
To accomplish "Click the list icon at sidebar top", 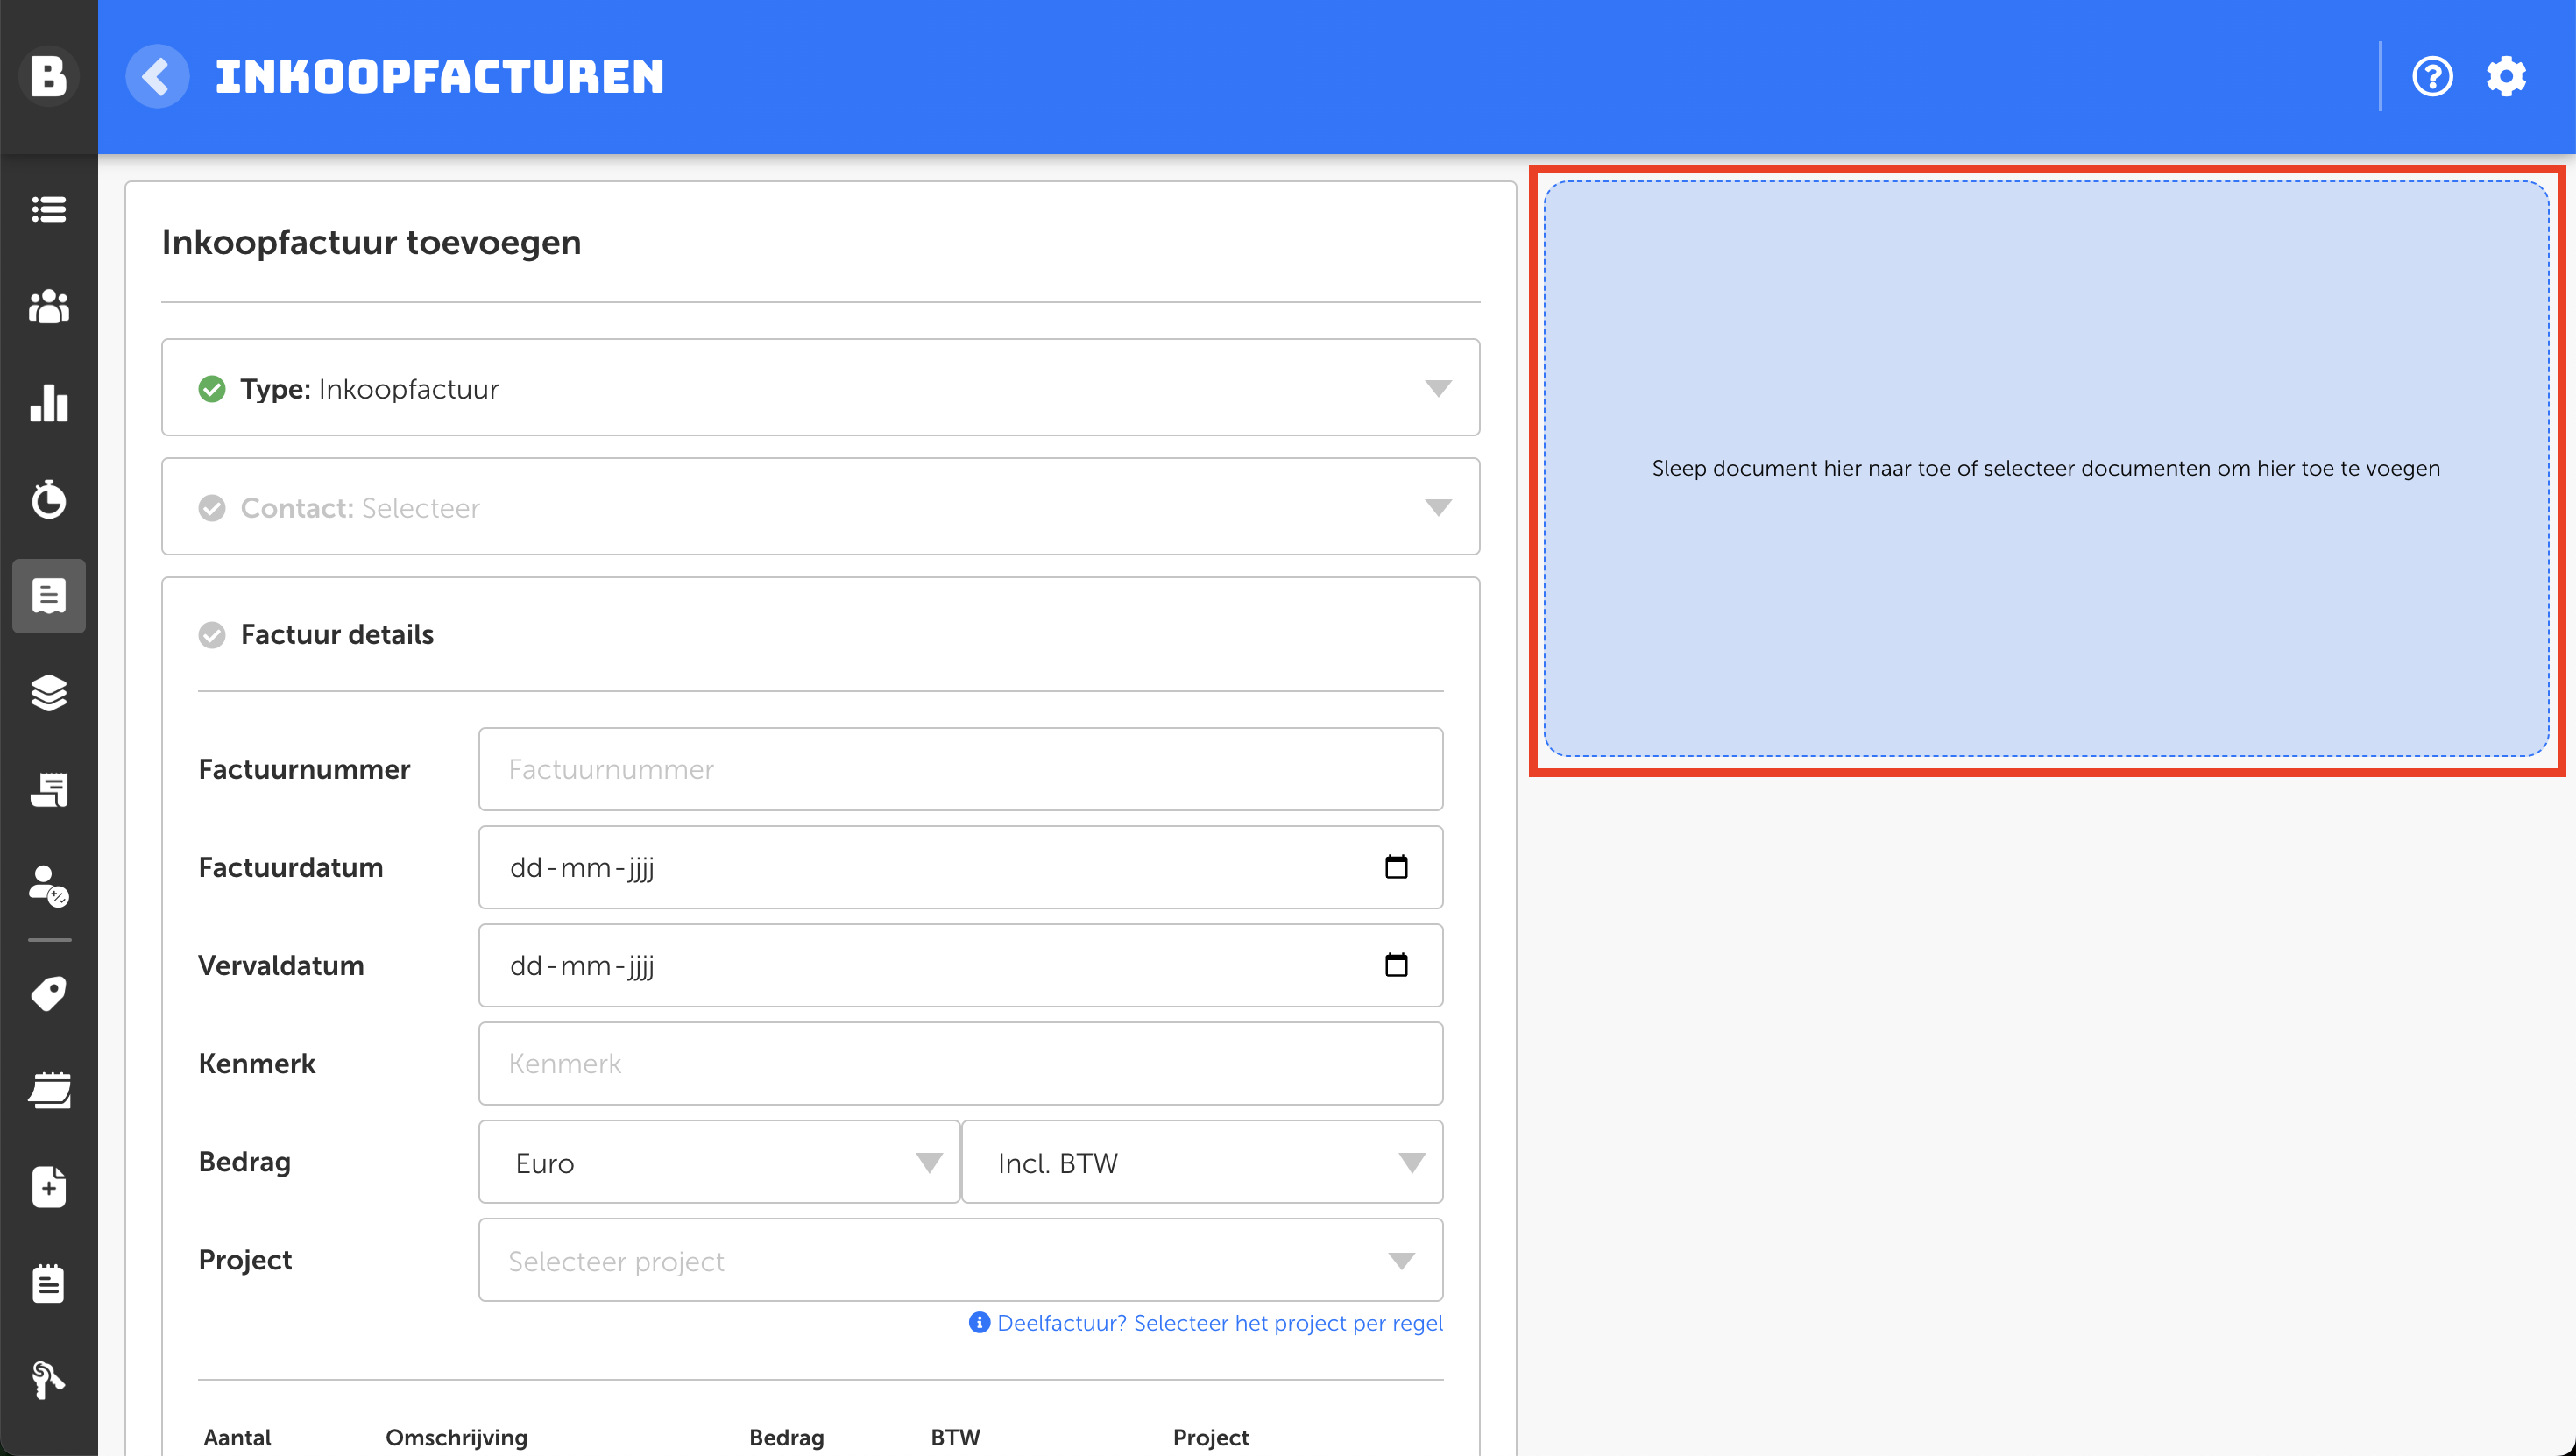I will click(48, 209).
